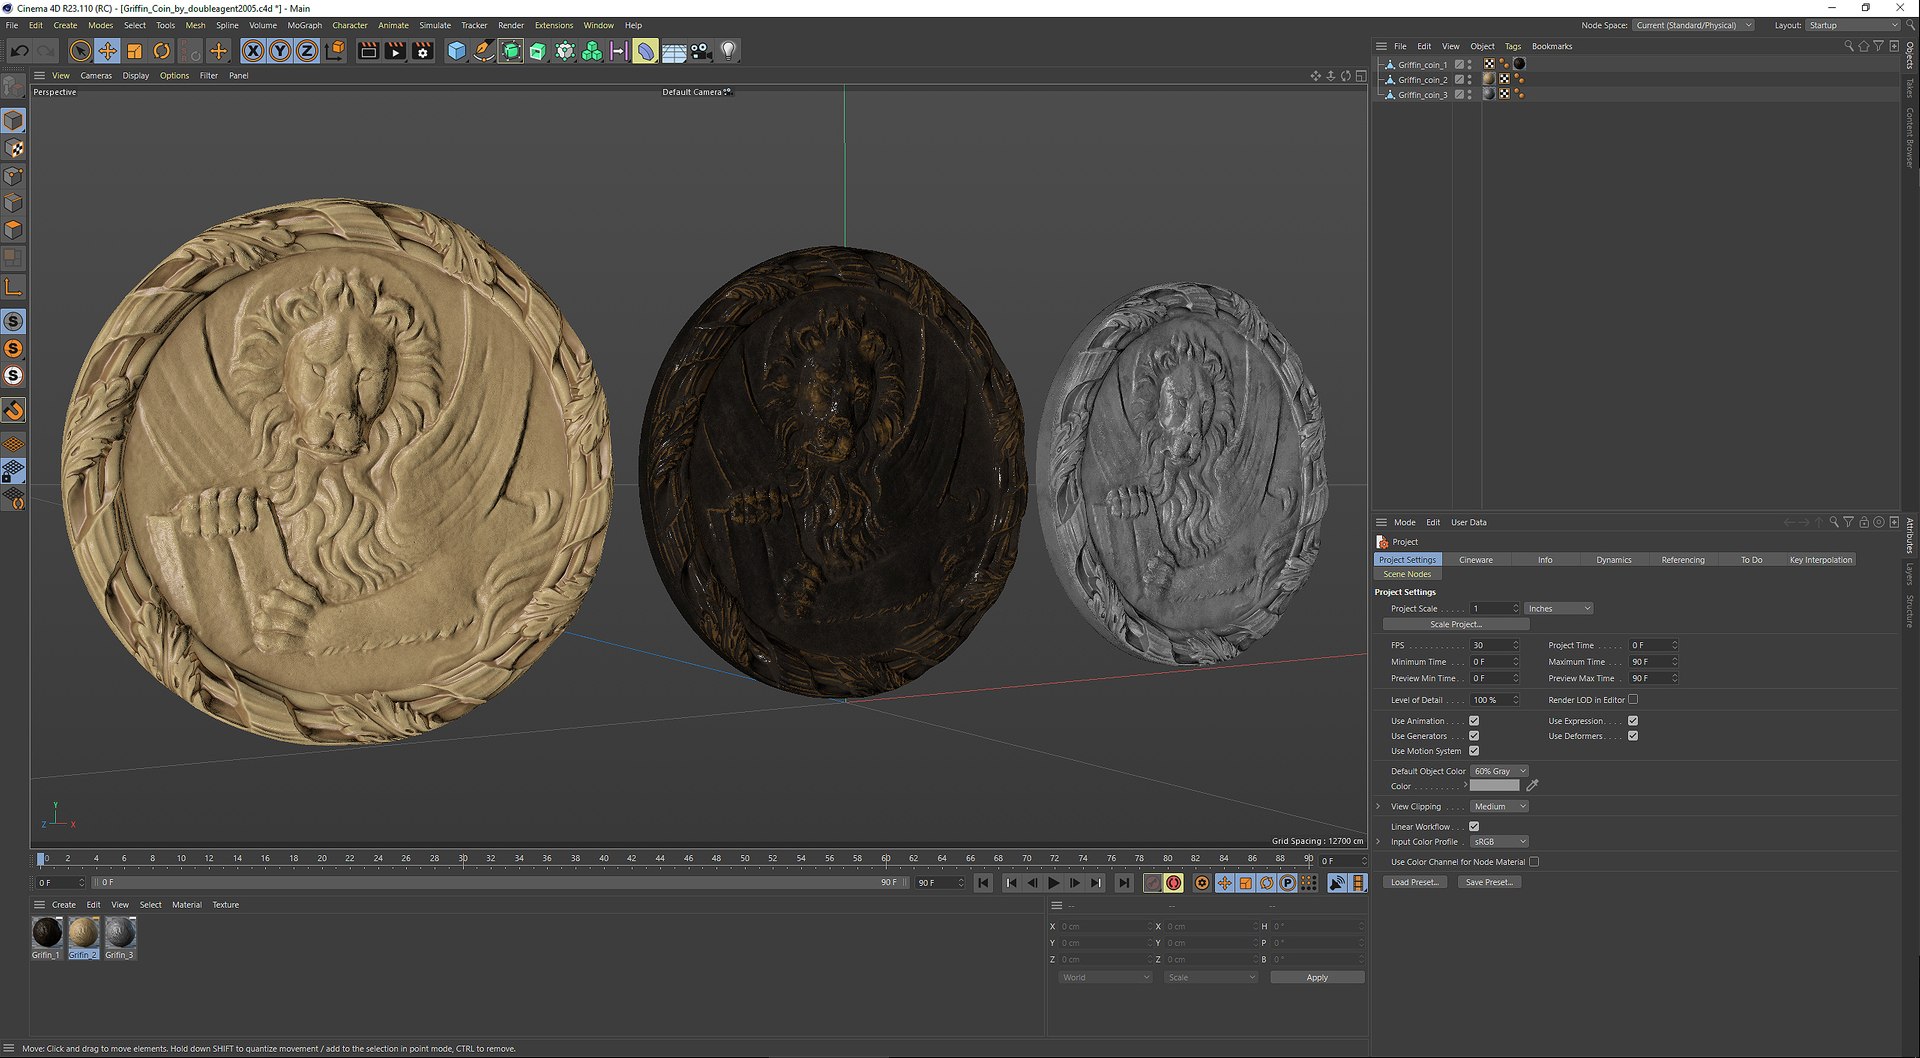This screenshot has width=1920, height=1058.
Task: Play the animation forward
Action: pyautogui.click(x=1053, y=883)
